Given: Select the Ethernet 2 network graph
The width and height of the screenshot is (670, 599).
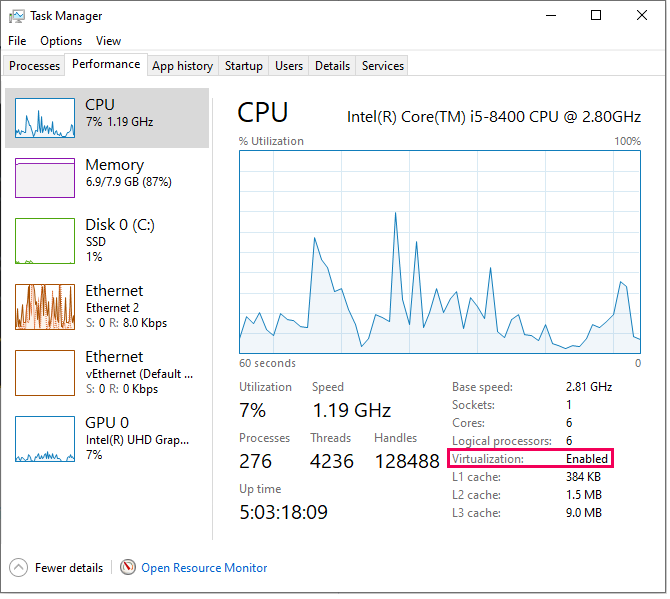Looking at the screenshot, I should point(45,307).
